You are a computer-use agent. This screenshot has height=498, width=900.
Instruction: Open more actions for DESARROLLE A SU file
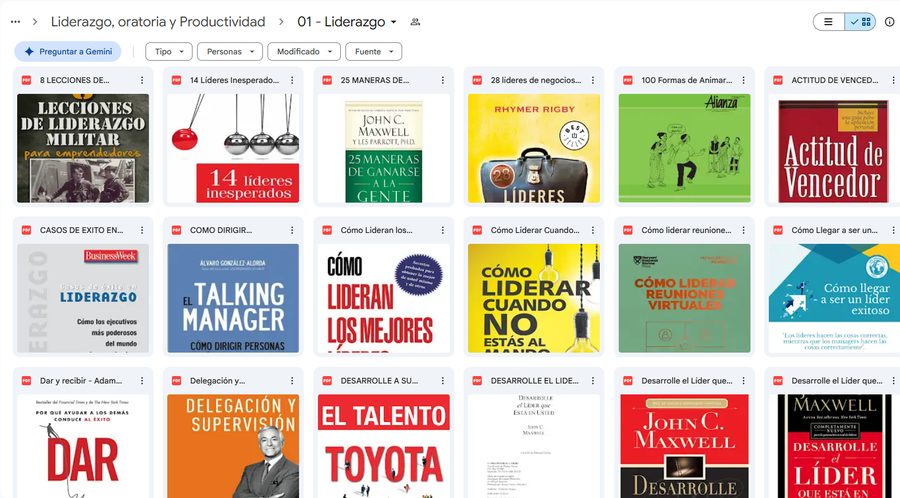pyautogui.click(x=443, y=380)
